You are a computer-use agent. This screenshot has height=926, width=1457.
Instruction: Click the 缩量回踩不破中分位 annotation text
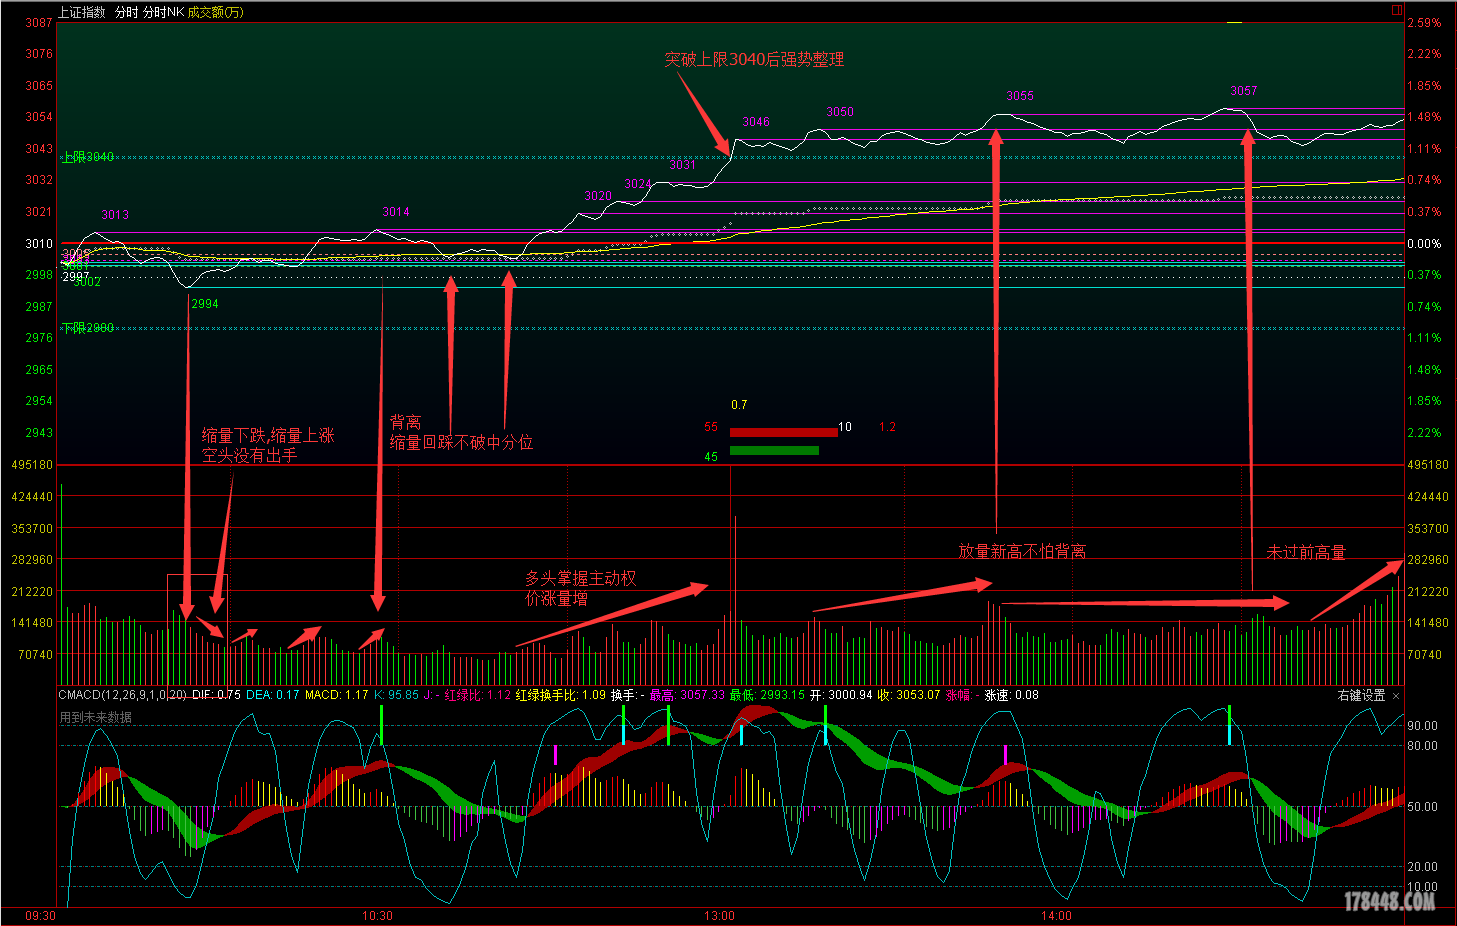point(461,442)
